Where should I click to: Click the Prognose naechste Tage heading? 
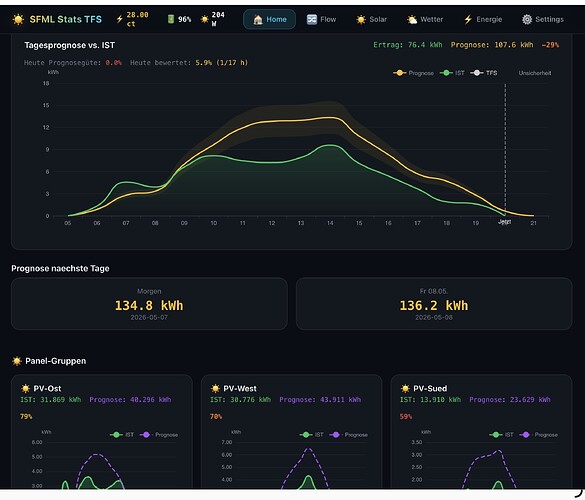(60, 268)
